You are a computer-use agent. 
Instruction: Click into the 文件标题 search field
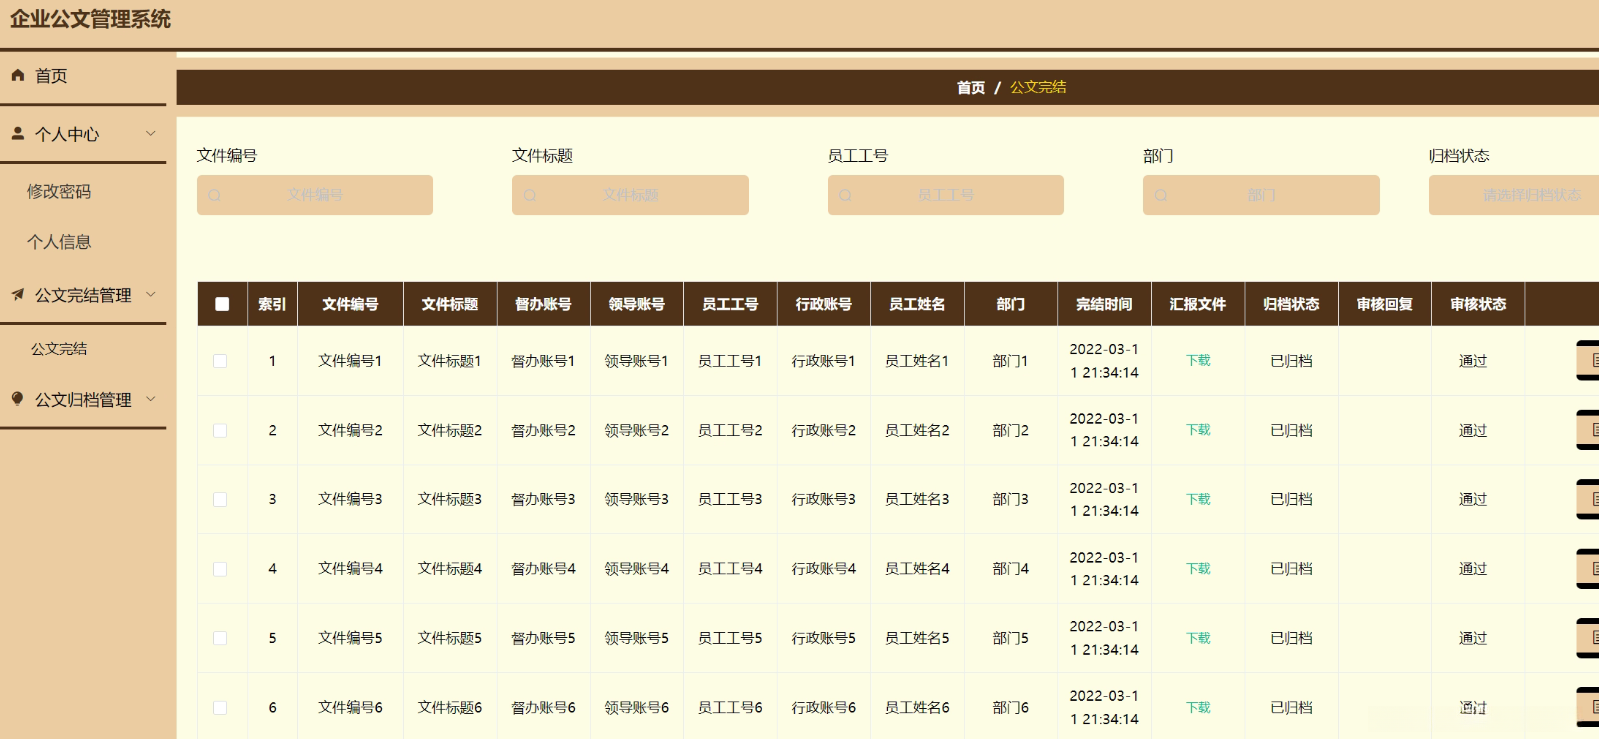630,195
